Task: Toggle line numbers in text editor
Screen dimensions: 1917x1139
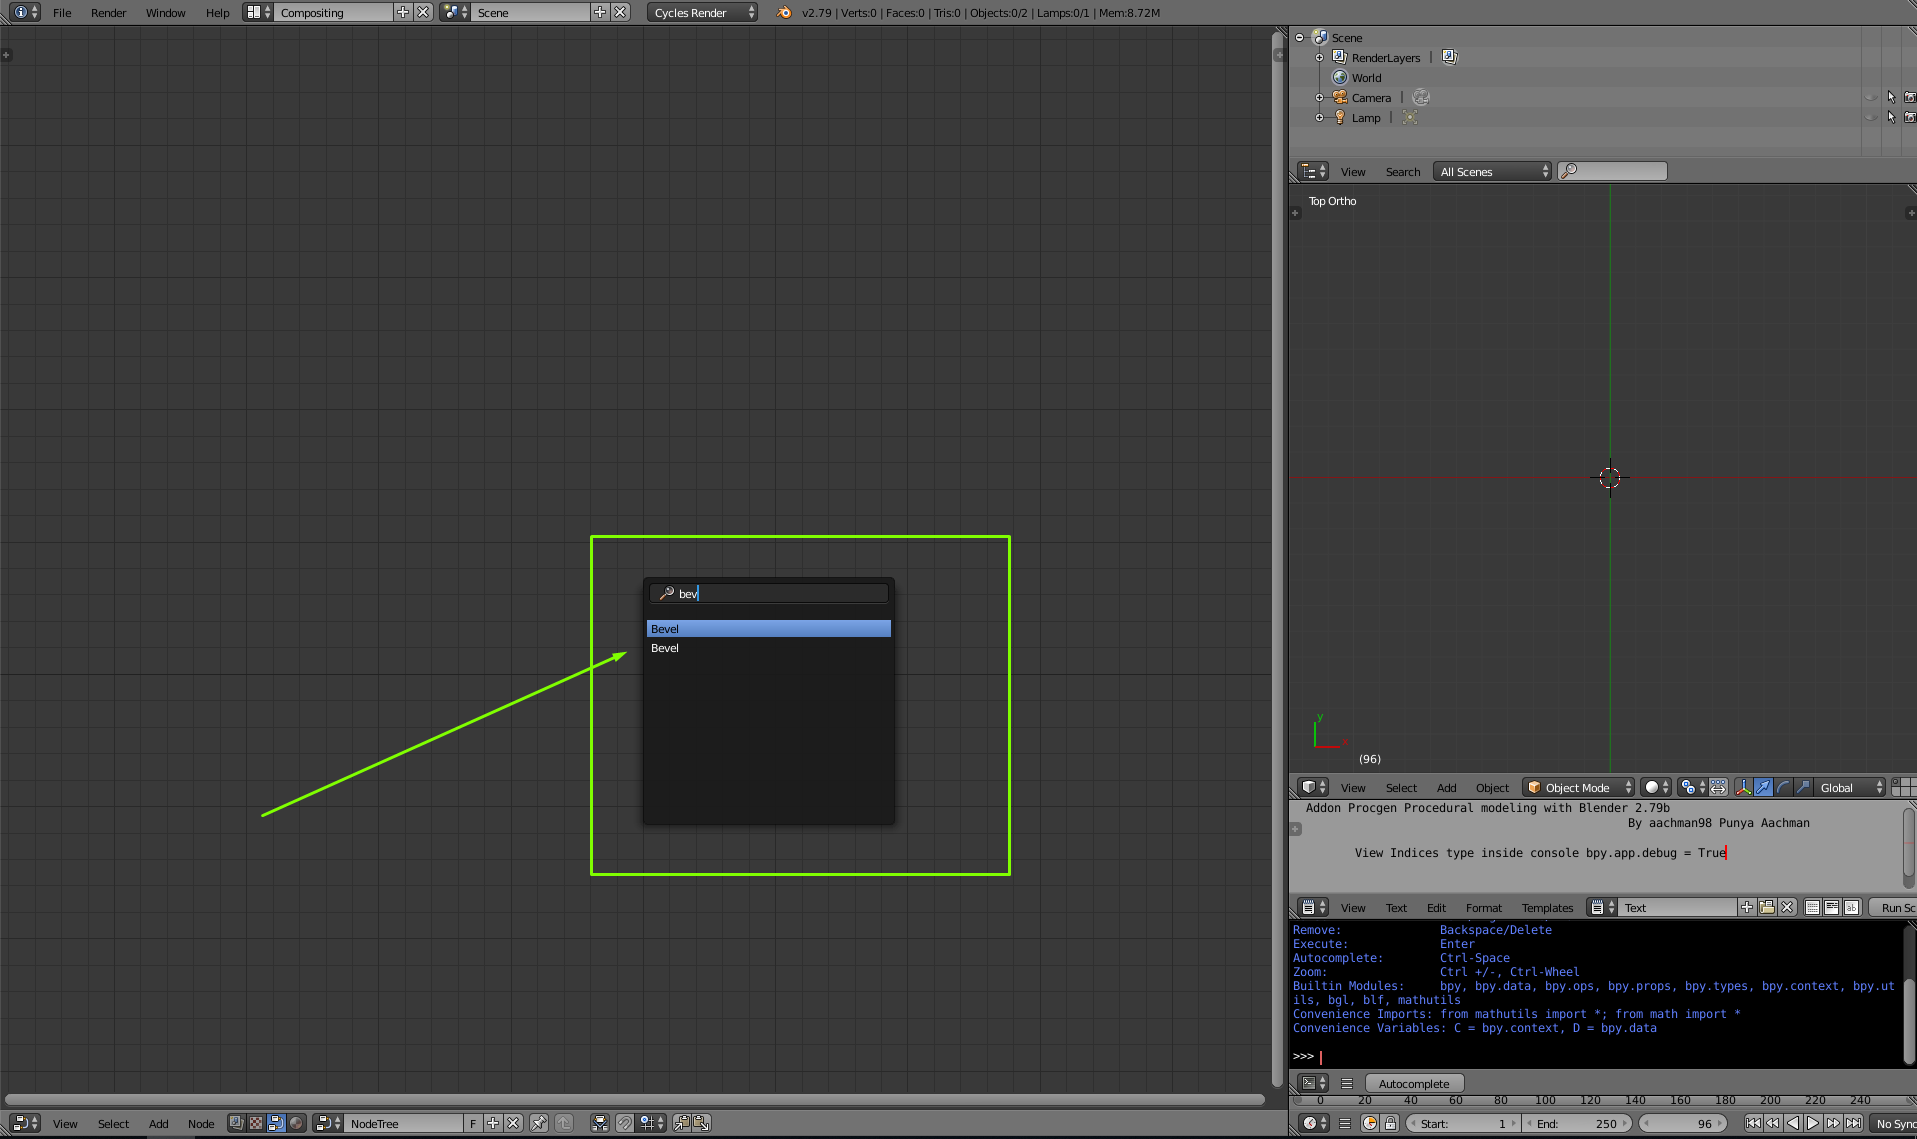Action: point(1812,908)
